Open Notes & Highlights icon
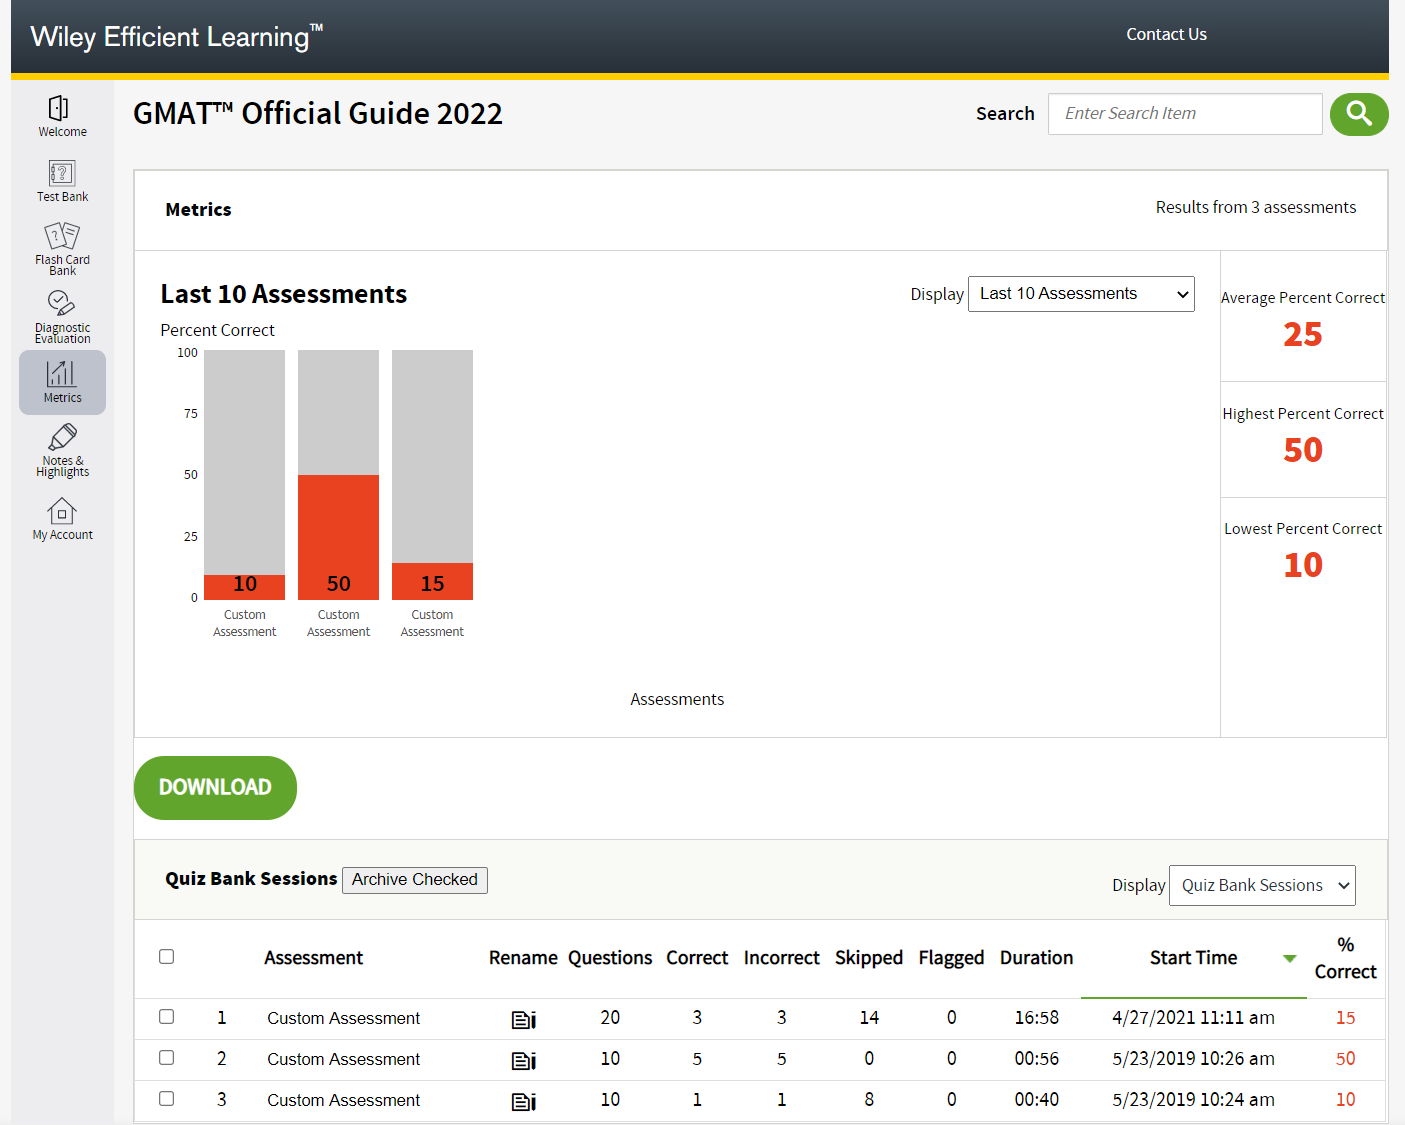 [62, 450]
